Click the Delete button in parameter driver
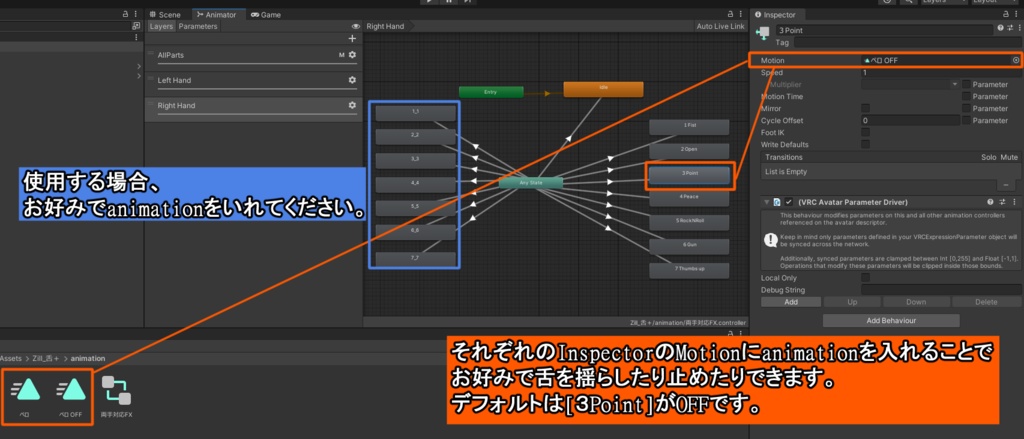 pyautogui.click(x=986, y=302)
